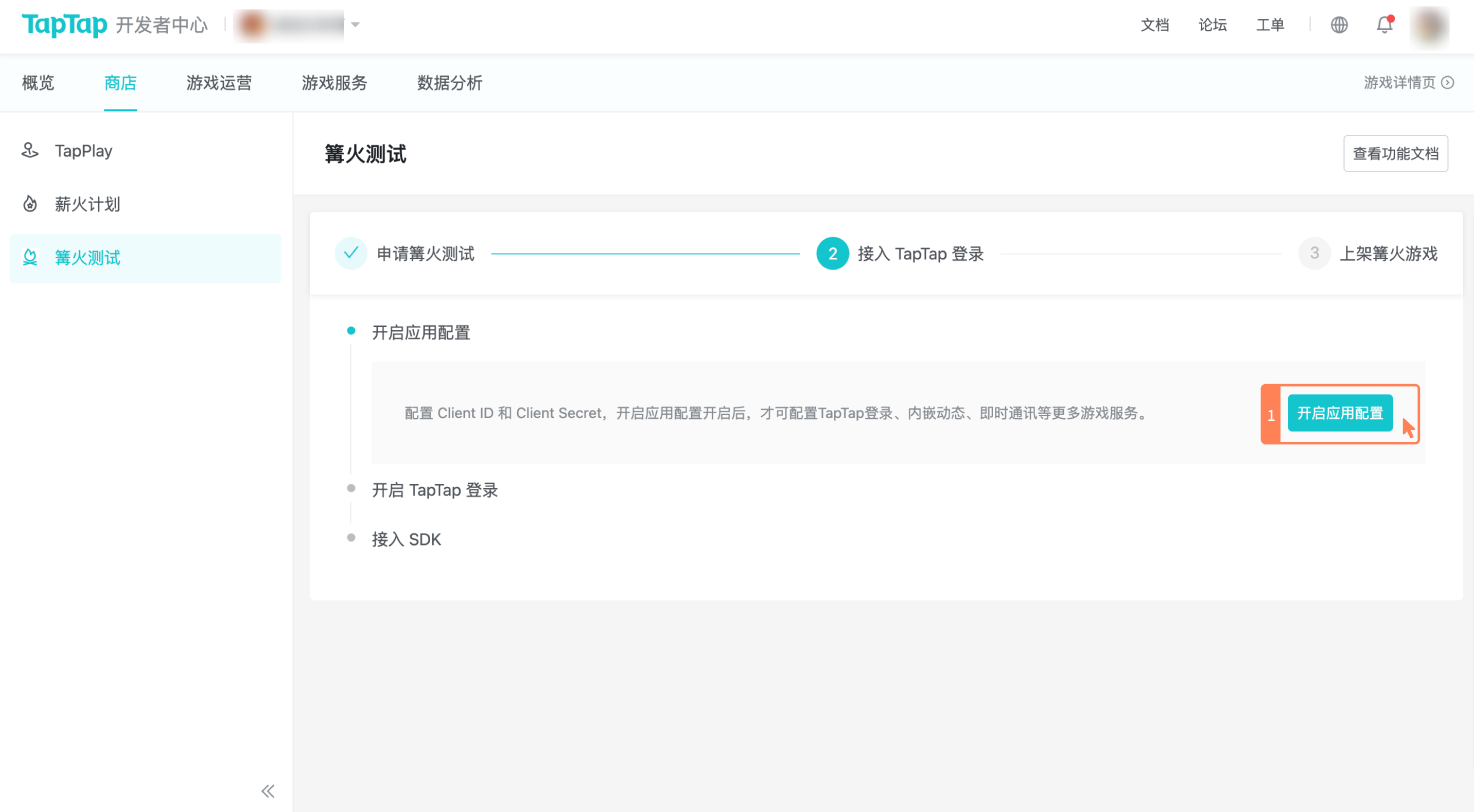Click the step 2 number circle
This screenshot has width=1474, height=812.
(x=832, y=254)
